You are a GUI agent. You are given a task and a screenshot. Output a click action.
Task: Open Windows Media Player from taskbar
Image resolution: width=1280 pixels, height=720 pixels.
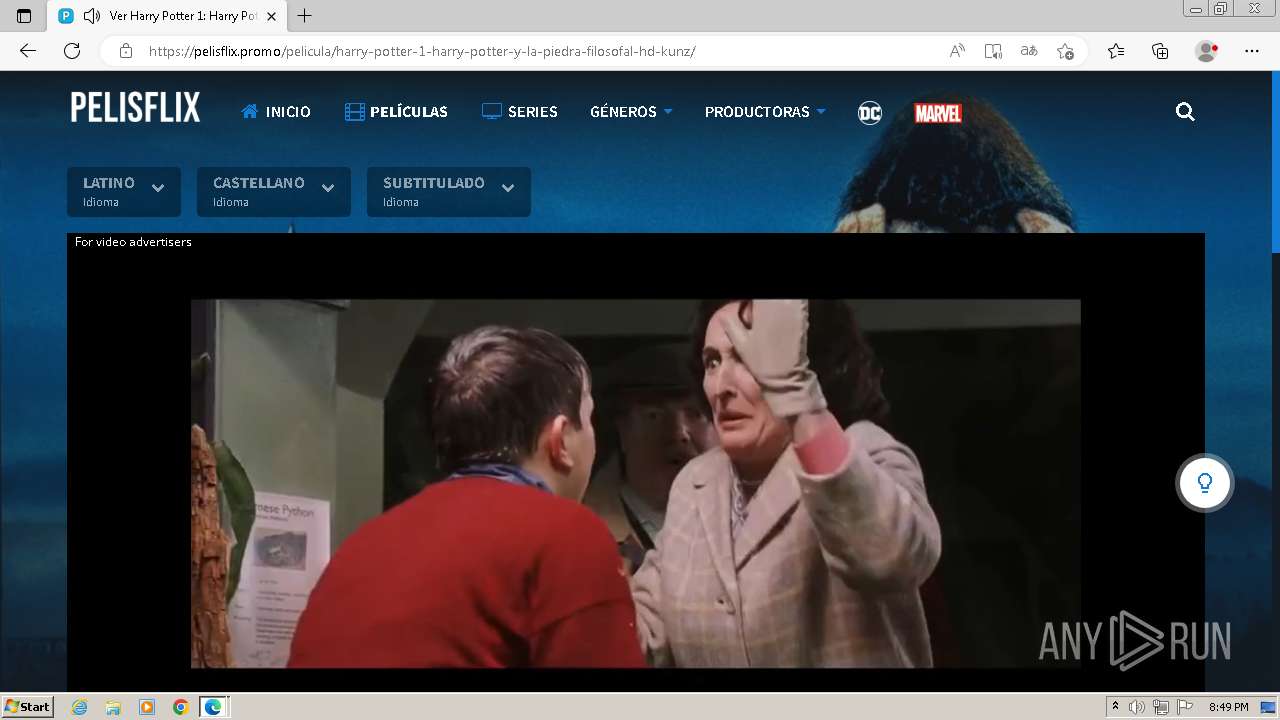click(x=147, y=707)
